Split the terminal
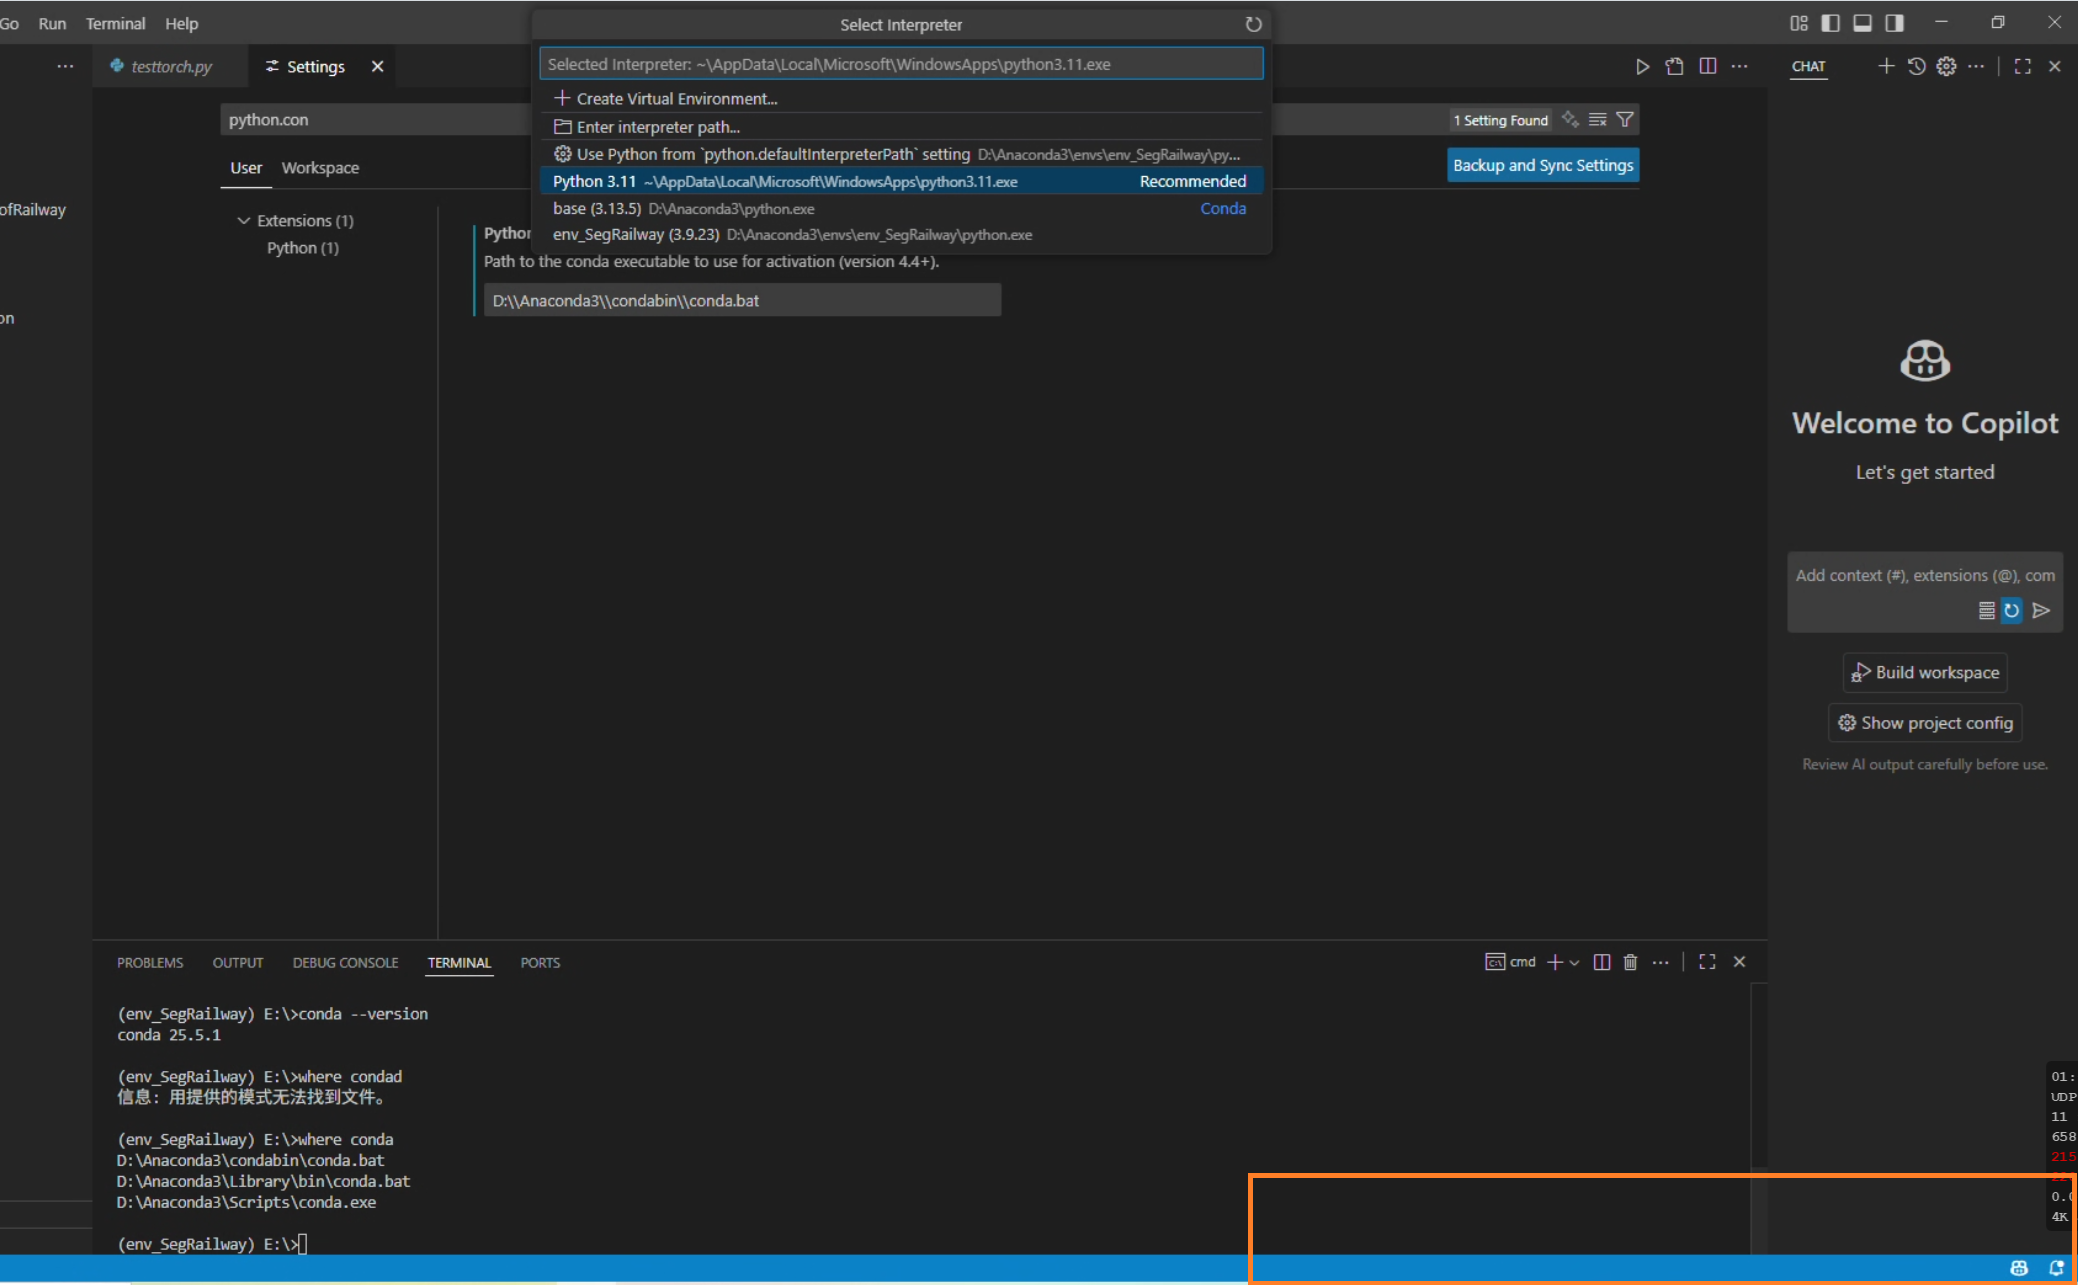 coord(1602,962)
